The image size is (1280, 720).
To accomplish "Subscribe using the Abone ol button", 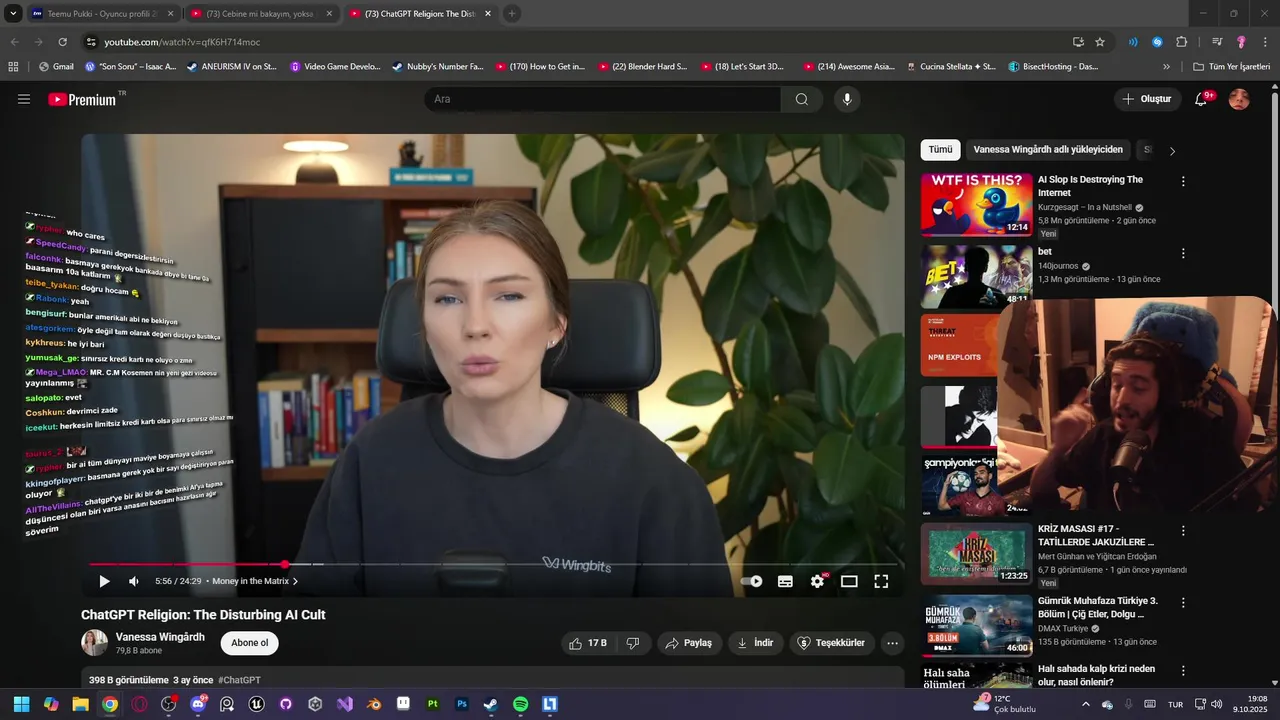I will [250, 643].
